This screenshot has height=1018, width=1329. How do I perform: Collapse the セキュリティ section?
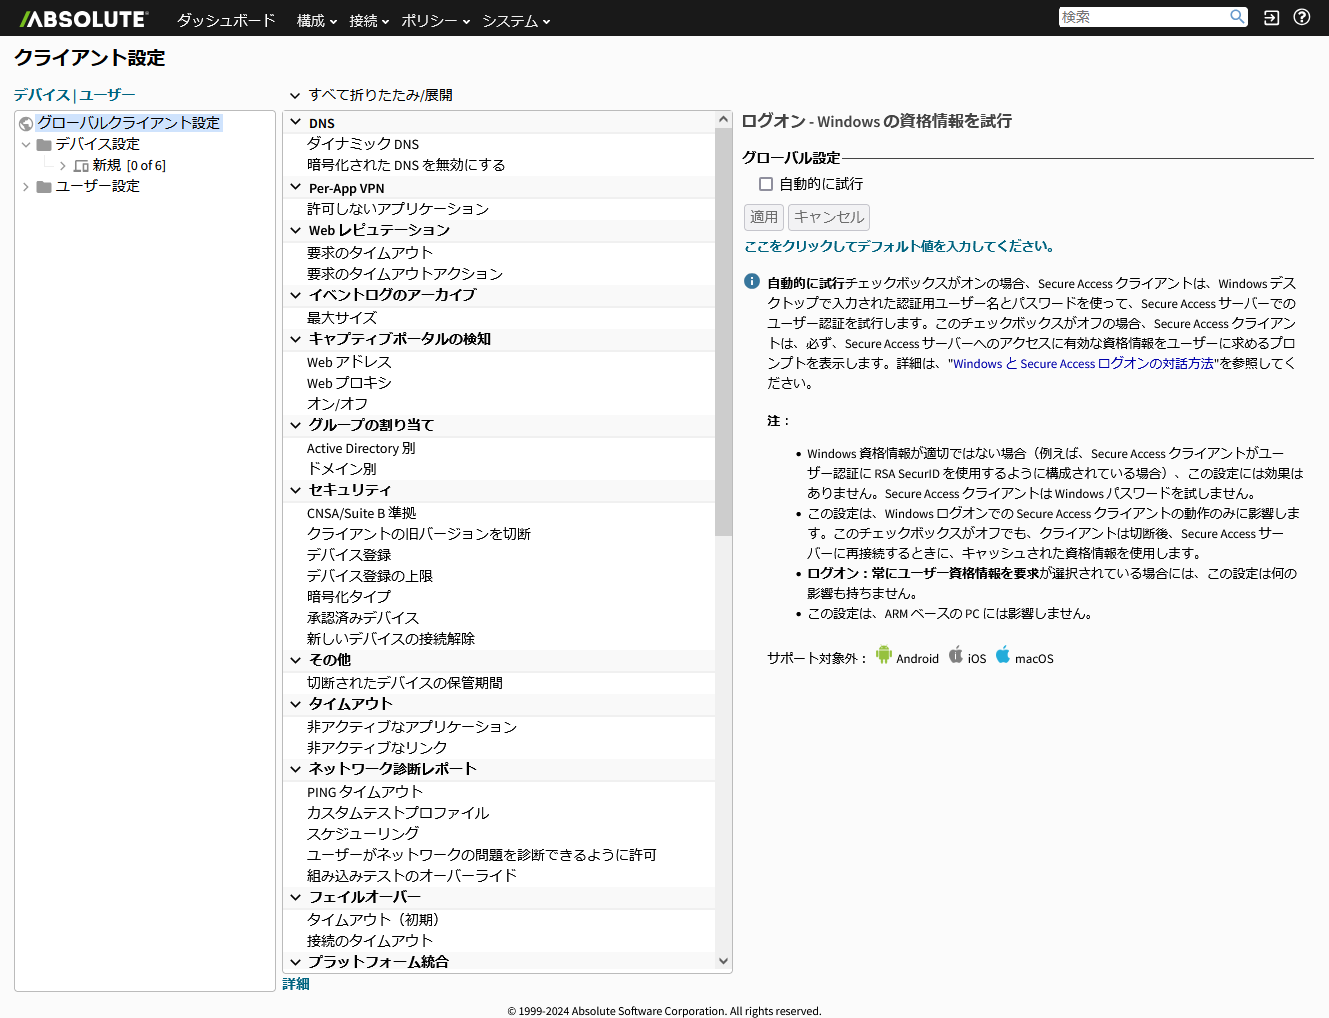point(295,490)
